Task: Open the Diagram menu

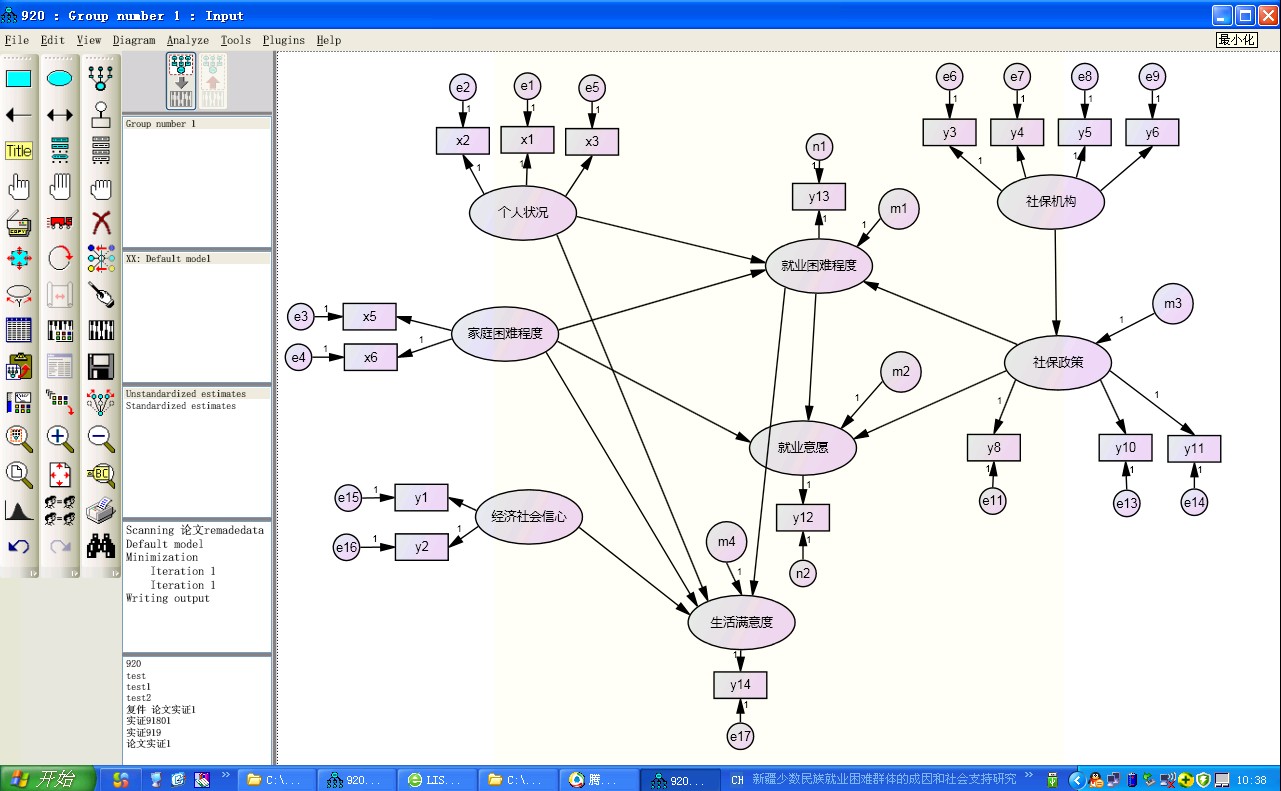Action: click(134, 40)
